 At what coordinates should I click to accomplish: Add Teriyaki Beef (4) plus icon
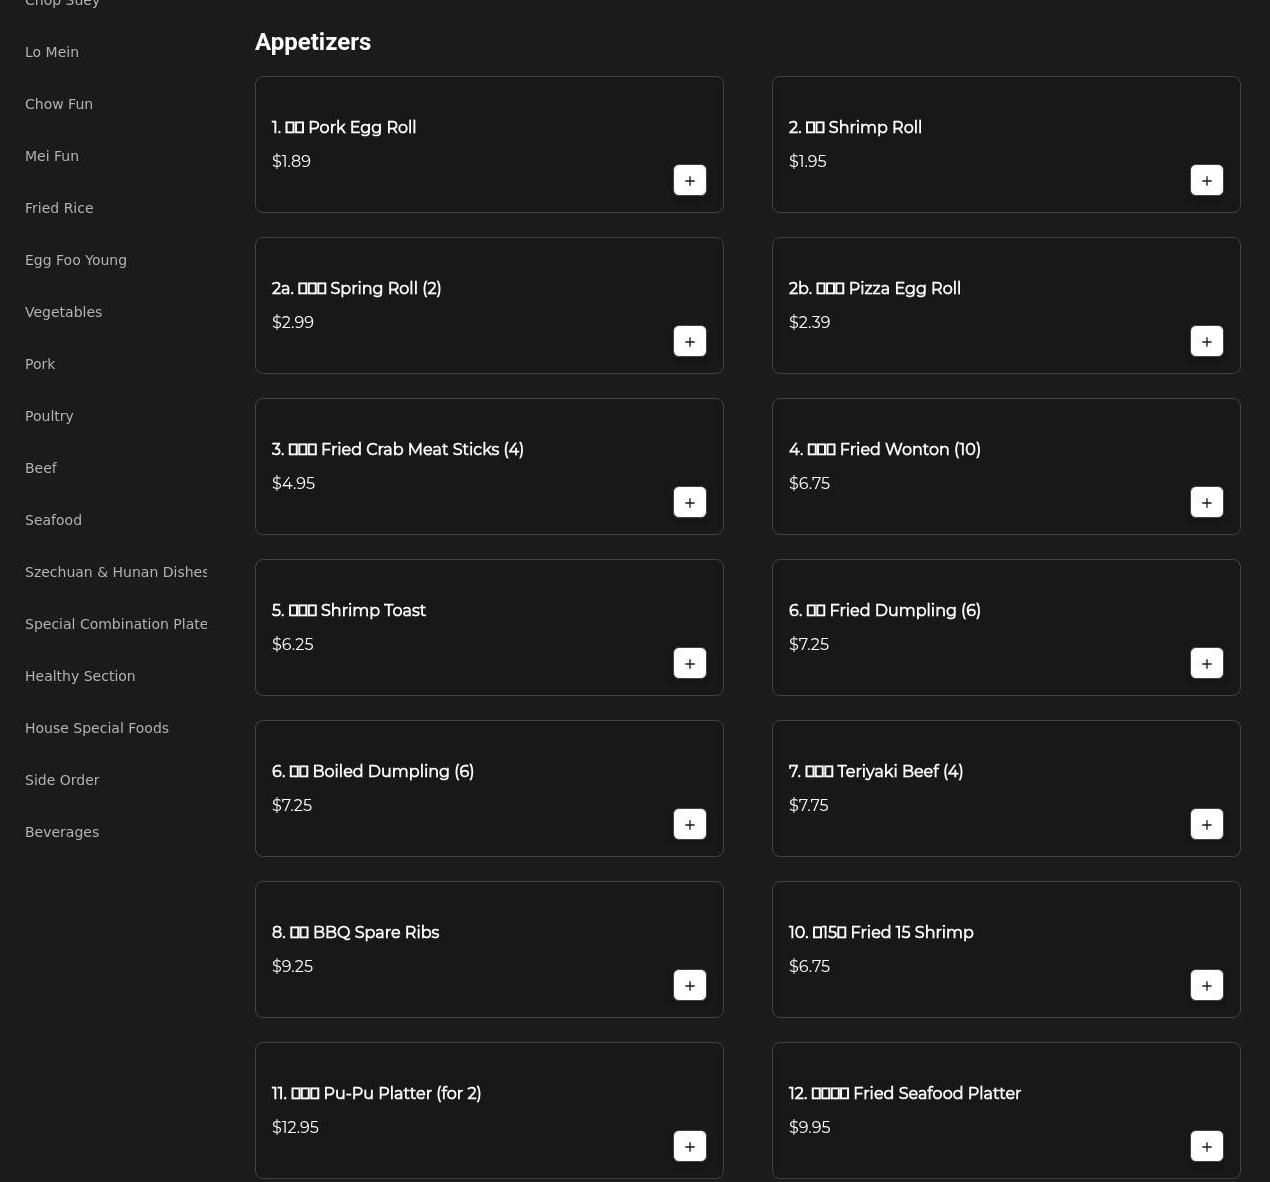(1207, 824)
